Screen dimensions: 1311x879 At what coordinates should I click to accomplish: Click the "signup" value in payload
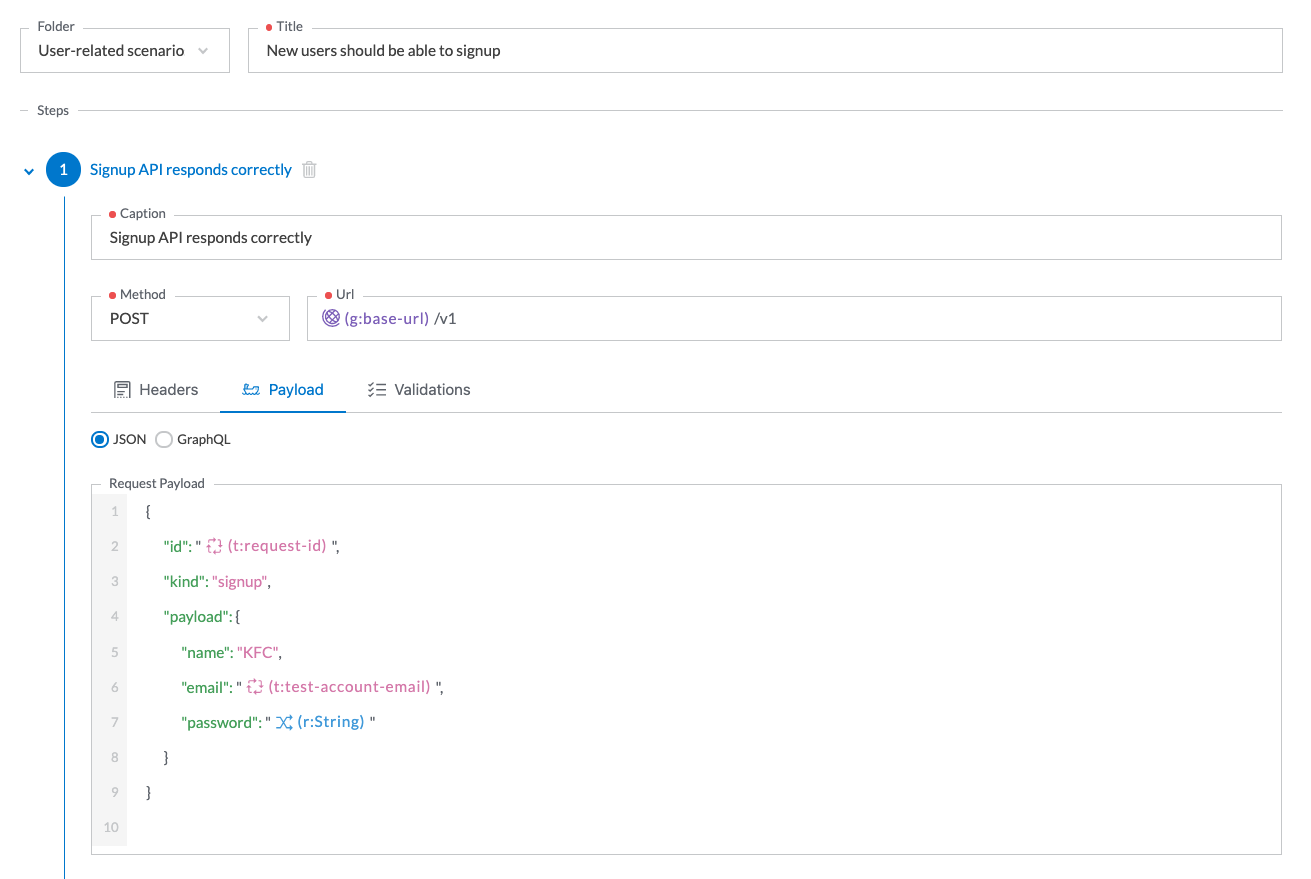point(241,581)
